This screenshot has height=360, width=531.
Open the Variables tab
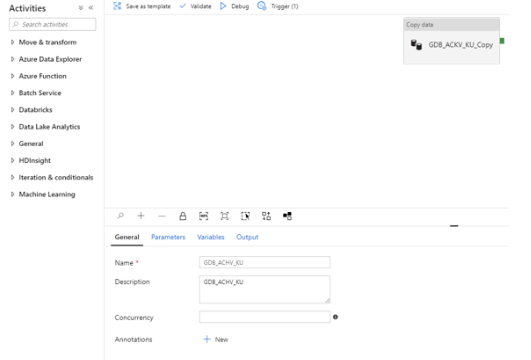tap(211, 237)
